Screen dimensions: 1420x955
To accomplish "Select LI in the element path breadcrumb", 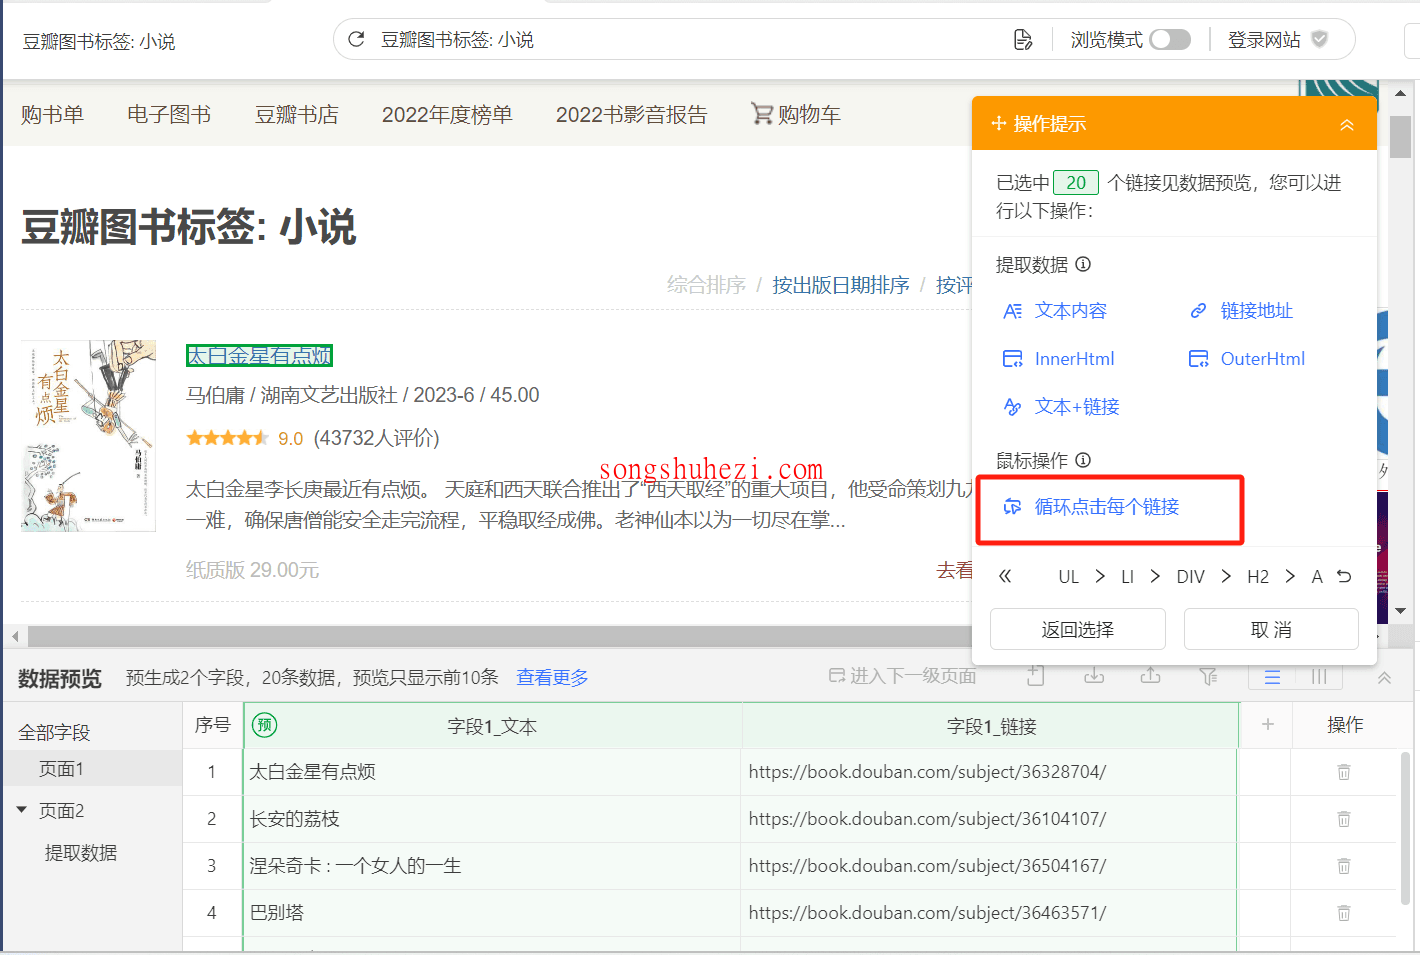I will (1127, 577).
